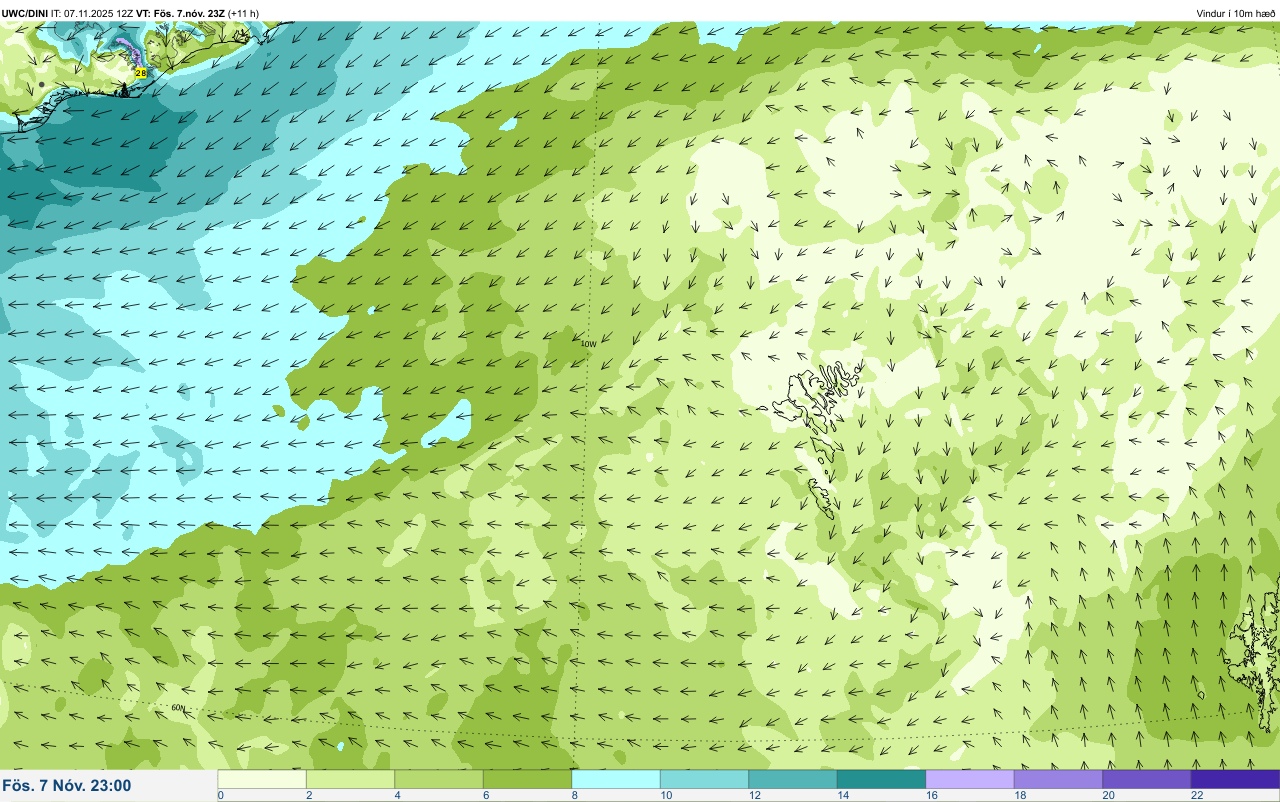The image size is (1280, 802).
Task: Click the turquoise 10–12 legend swatch
Action: click(x=704, y=779)
